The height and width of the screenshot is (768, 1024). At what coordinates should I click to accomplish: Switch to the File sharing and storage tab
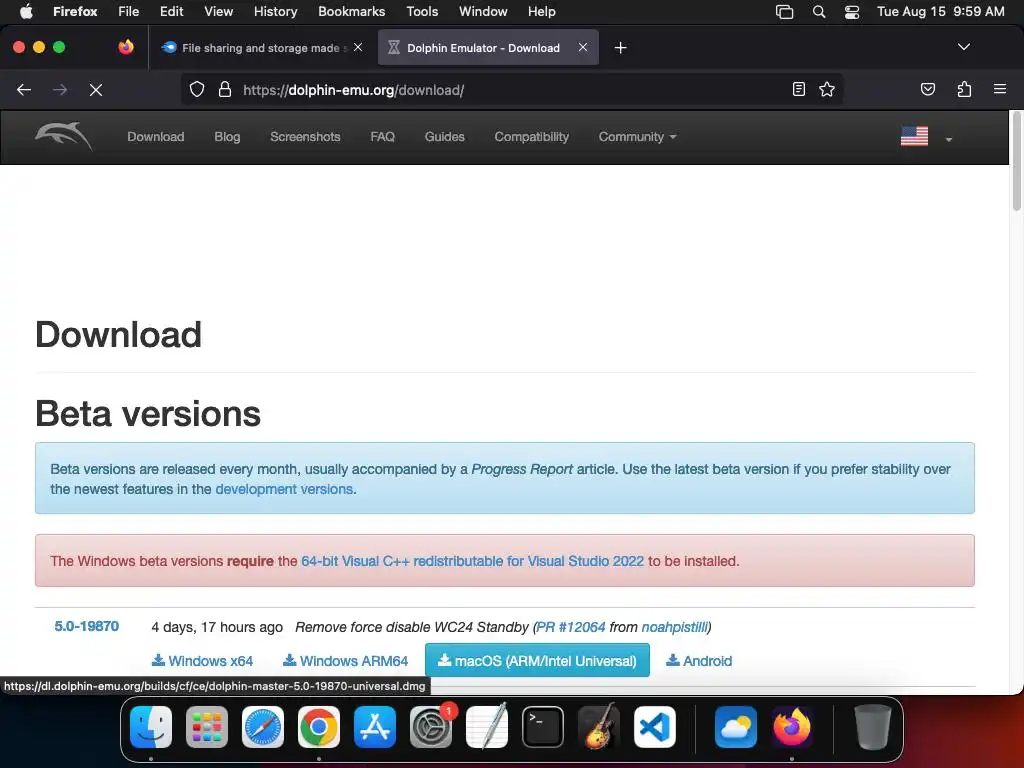[x=262, y=47]
